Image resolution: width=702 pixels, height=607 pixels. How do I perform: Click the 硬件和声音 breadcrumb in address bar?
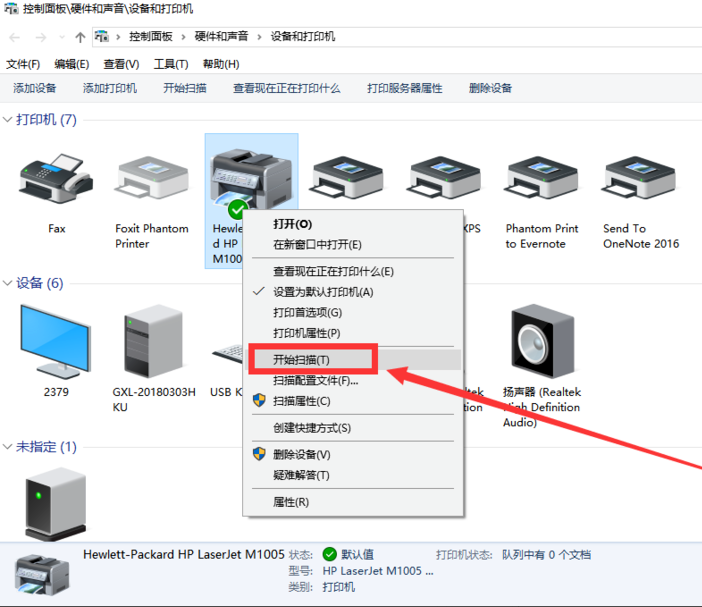(x=221, y=37)
